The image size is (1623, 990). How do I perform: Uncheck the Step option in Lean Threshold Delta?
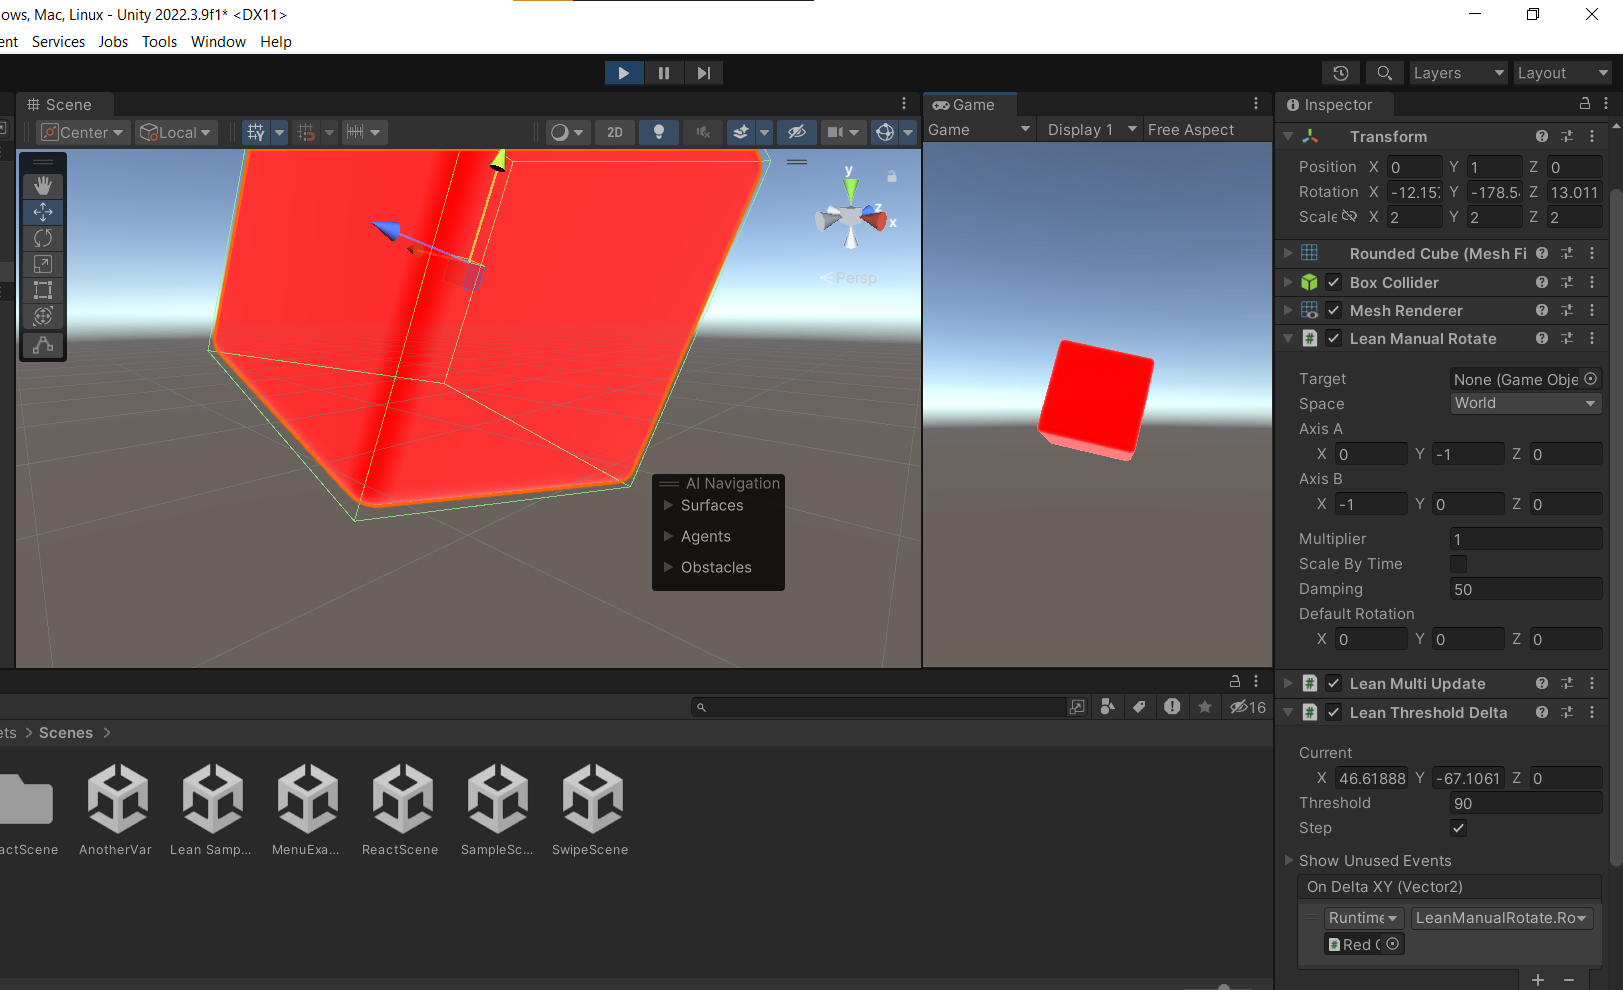1458,828
